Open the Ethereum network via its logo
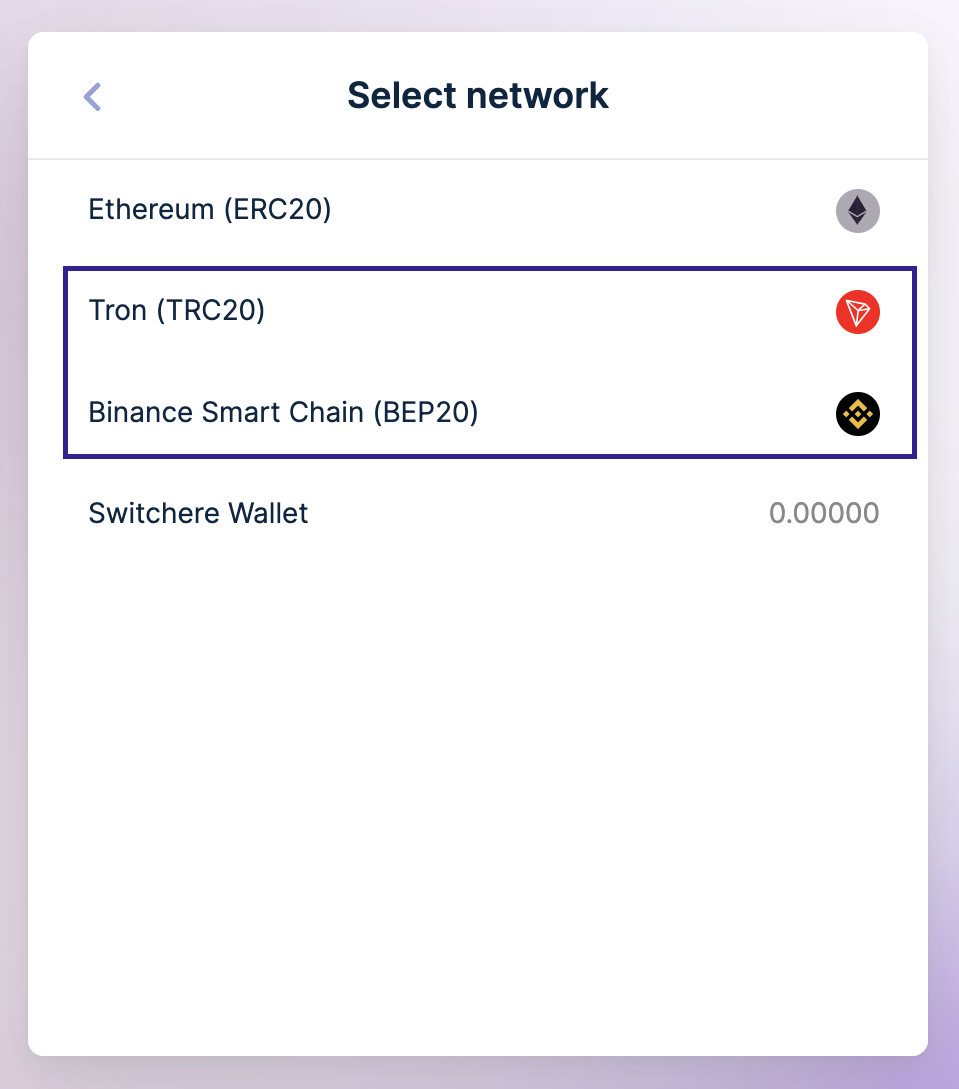 coord(857,211)
